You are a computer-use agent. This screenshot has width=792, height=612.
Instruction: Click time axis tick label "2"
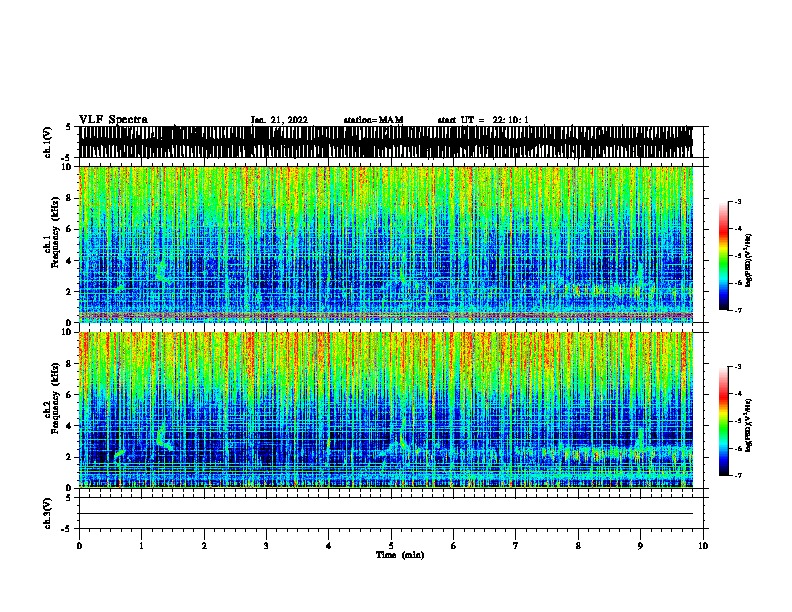(204, 546)
